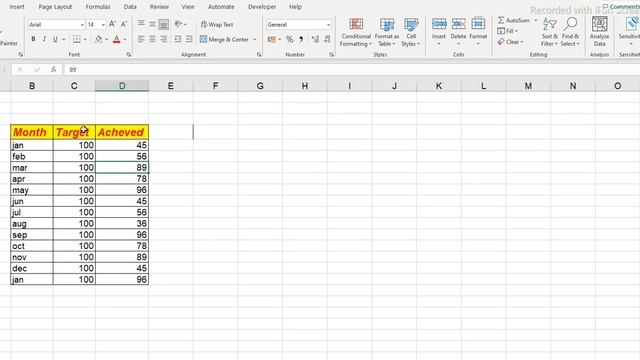The image size is (640, 360).
Task: Align text left
Action: click(x=141, y=39)
